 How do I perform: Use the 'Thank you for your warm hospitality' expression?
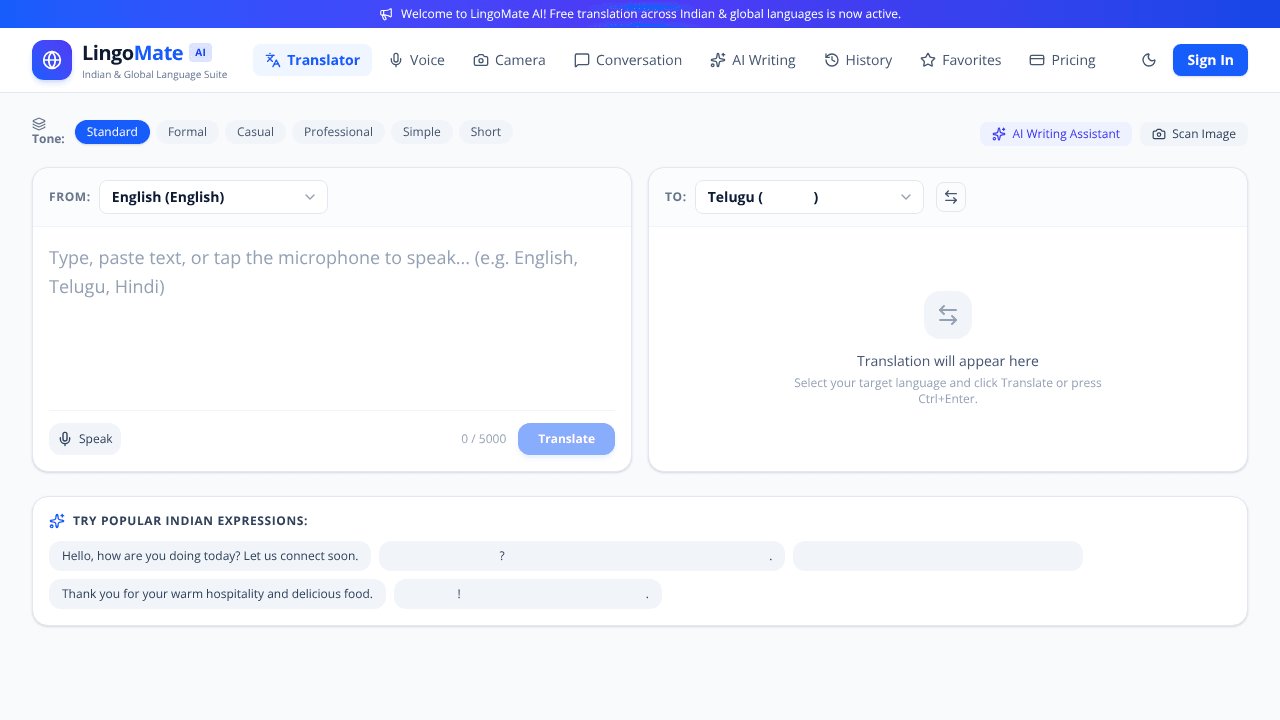point(217,594)
